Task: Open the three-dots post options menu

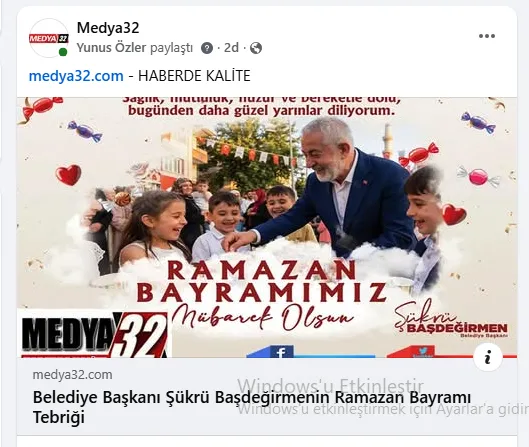Action: (x=486, y=36)
